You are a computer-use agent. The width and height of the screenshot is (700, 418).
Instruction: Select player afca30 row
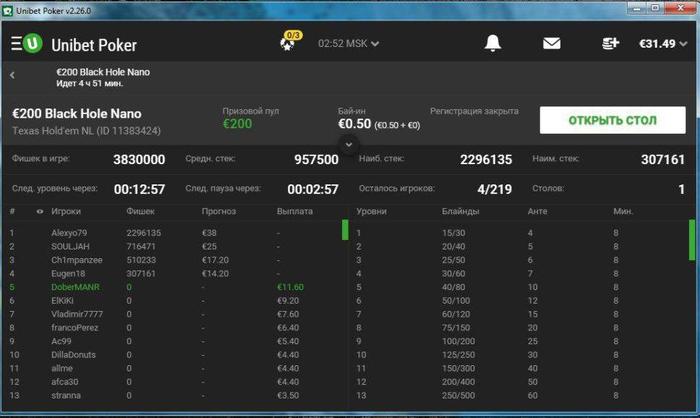pyautogui.click(x=174, y=382)
